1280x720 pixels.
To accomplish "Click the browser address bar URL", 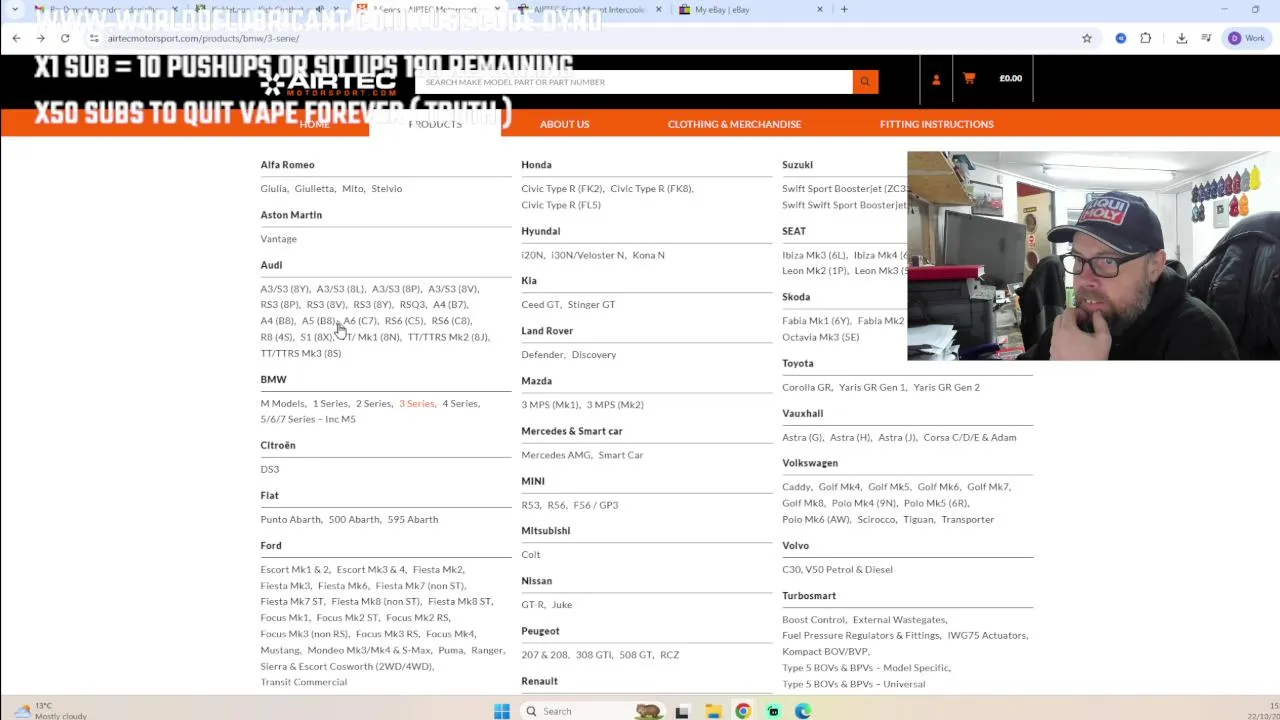I will coord(203,38).
